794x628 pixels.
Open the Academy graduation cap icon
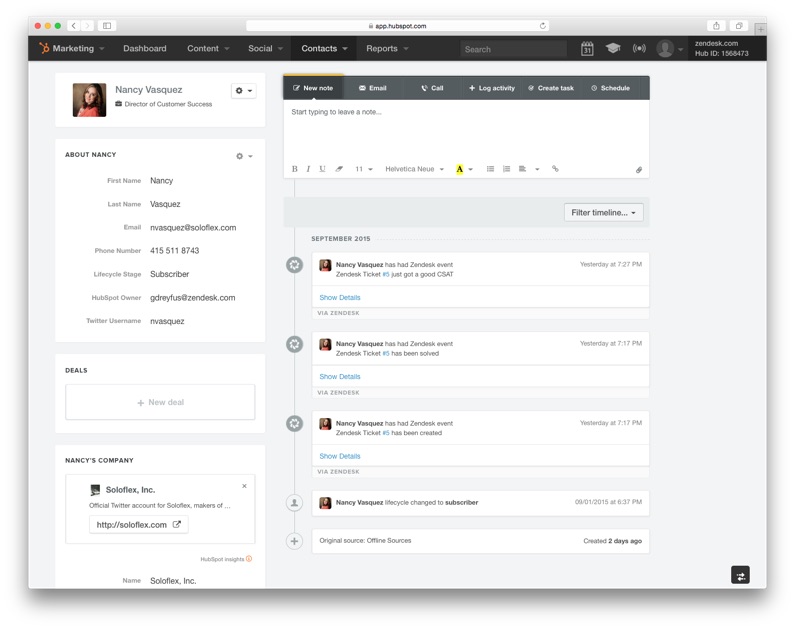point(613,48)
